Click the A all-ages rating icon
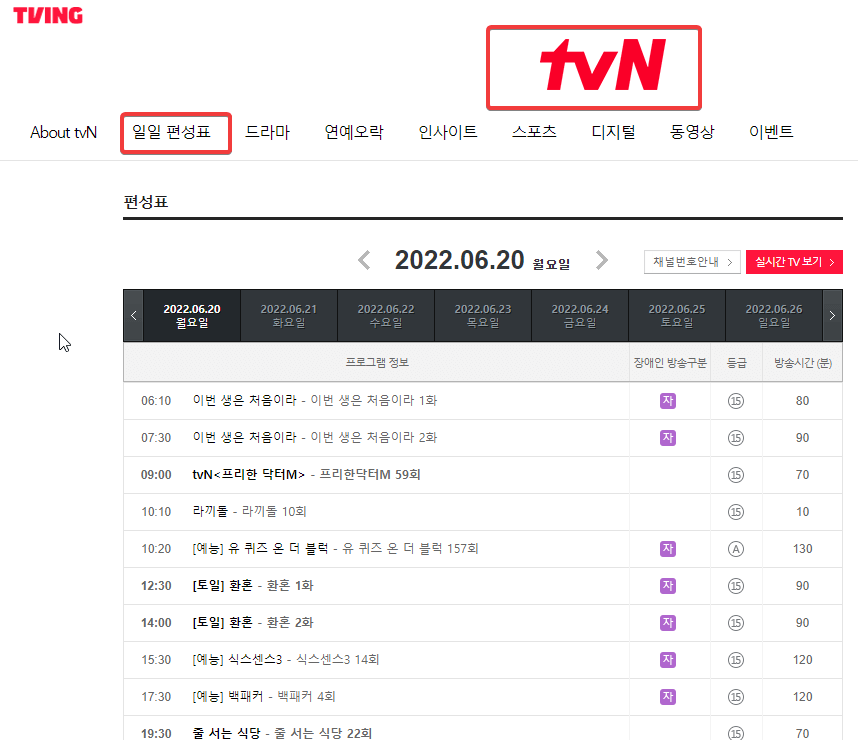The image size is (858, 740). pyautogui.click(x=736, y=549)
